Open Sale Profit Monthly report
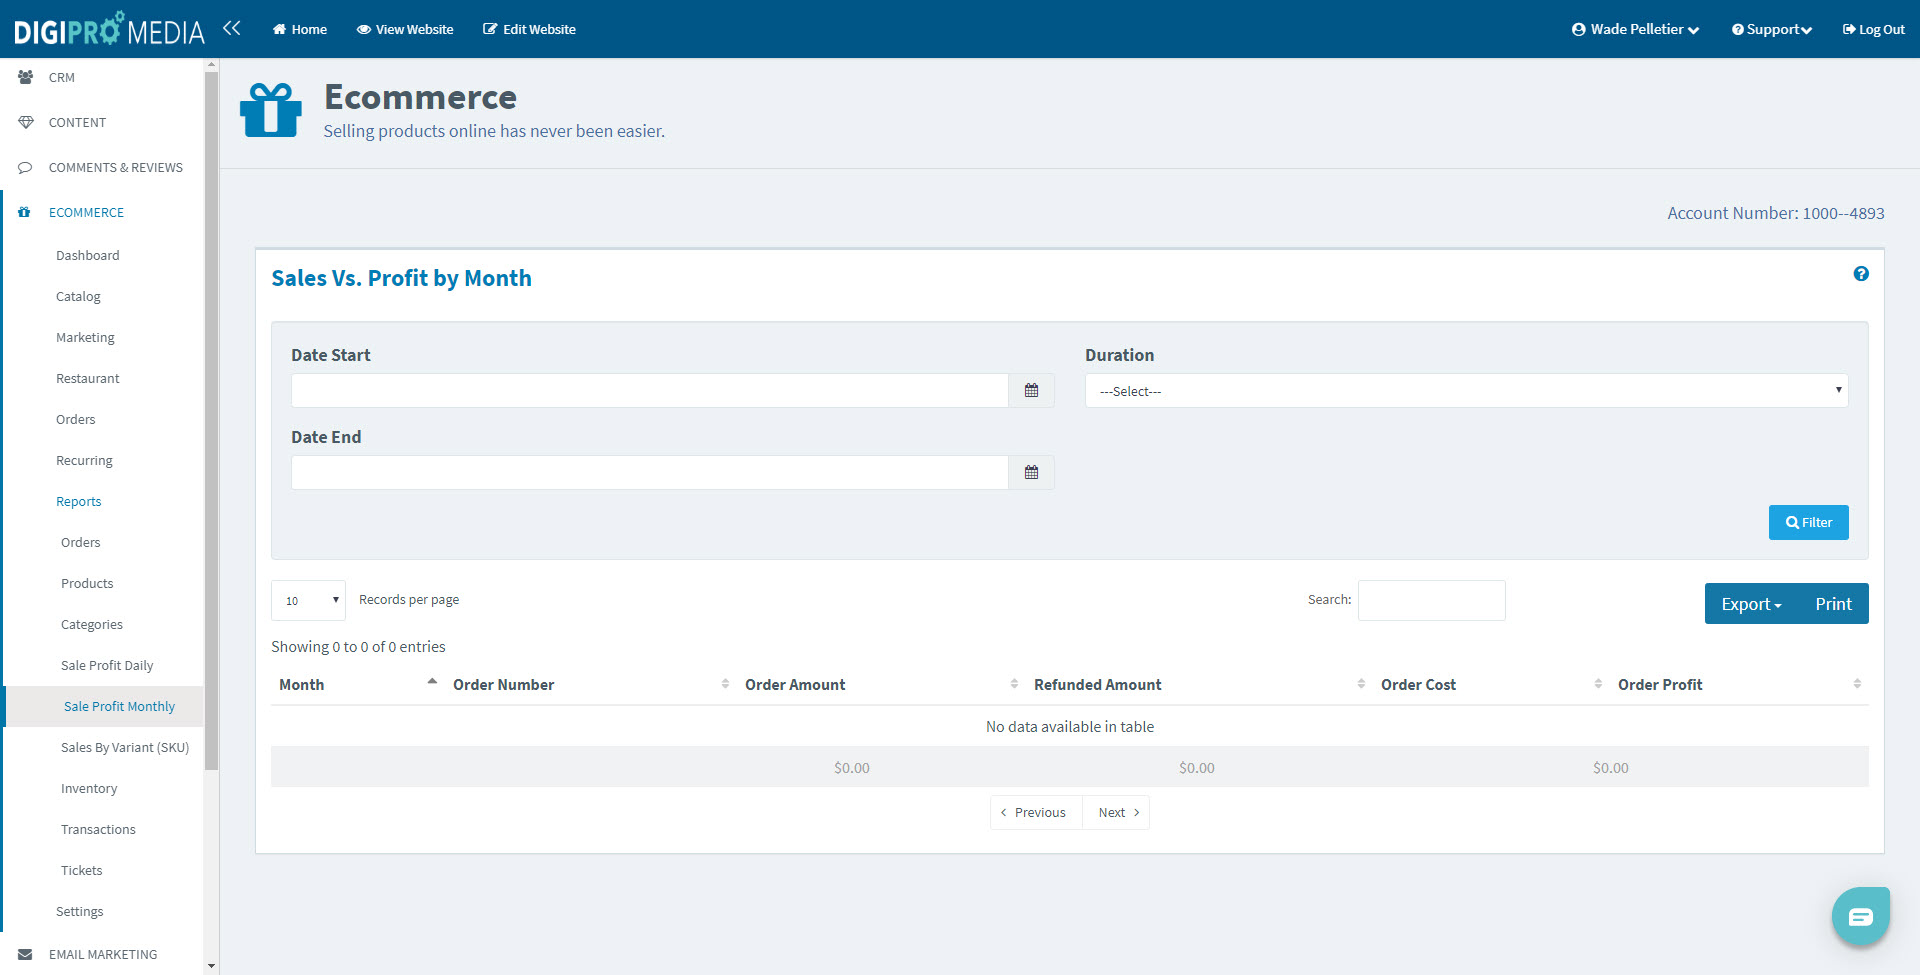This screenshot has height=975, width=1920. [x=119, y=707]
